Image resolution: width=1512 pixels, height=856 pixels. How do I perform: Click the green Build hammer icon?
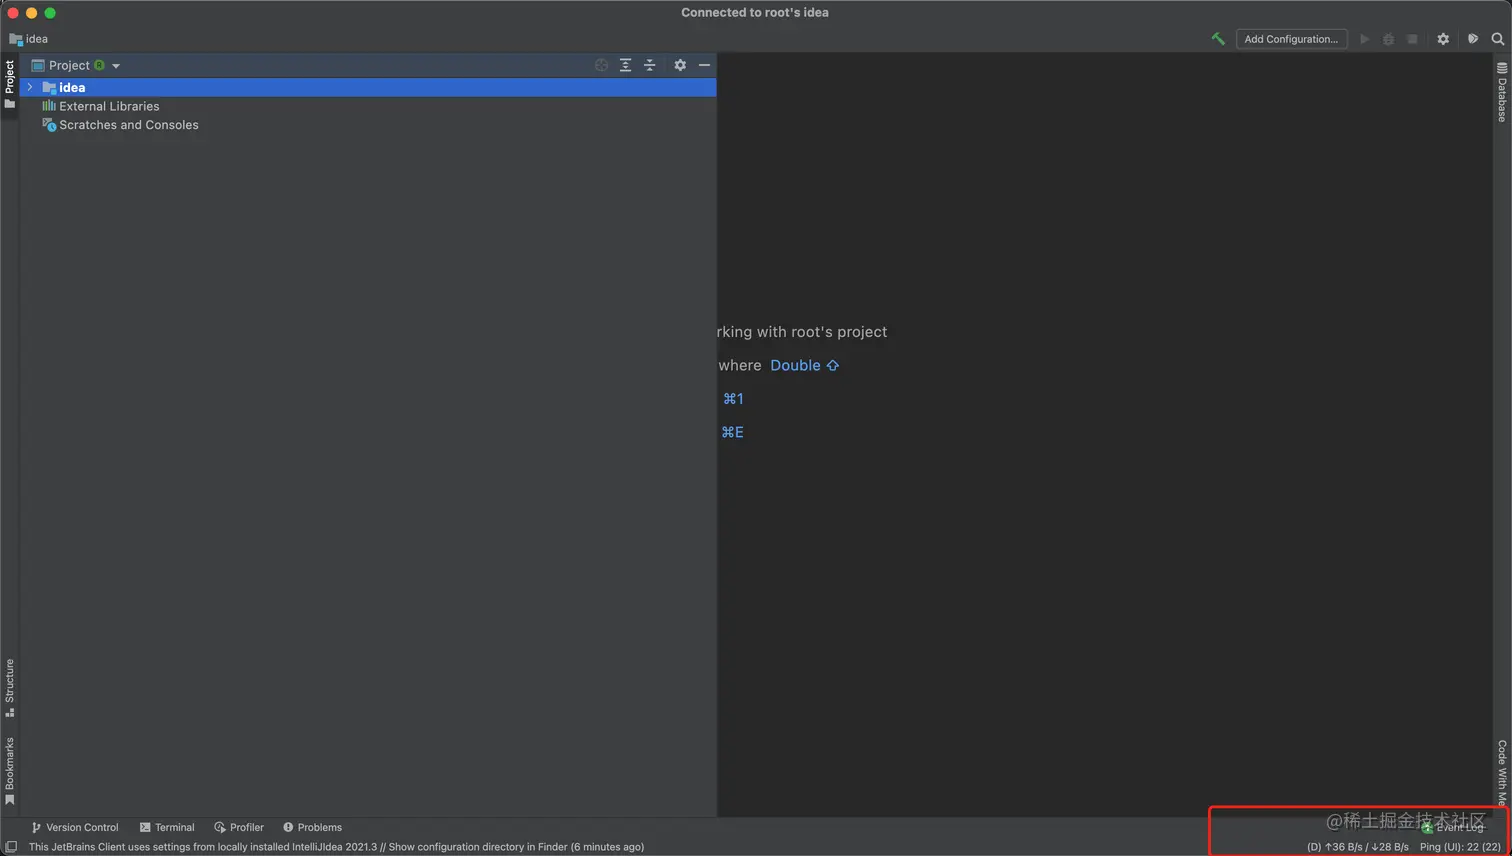(x=1218, y=39)
